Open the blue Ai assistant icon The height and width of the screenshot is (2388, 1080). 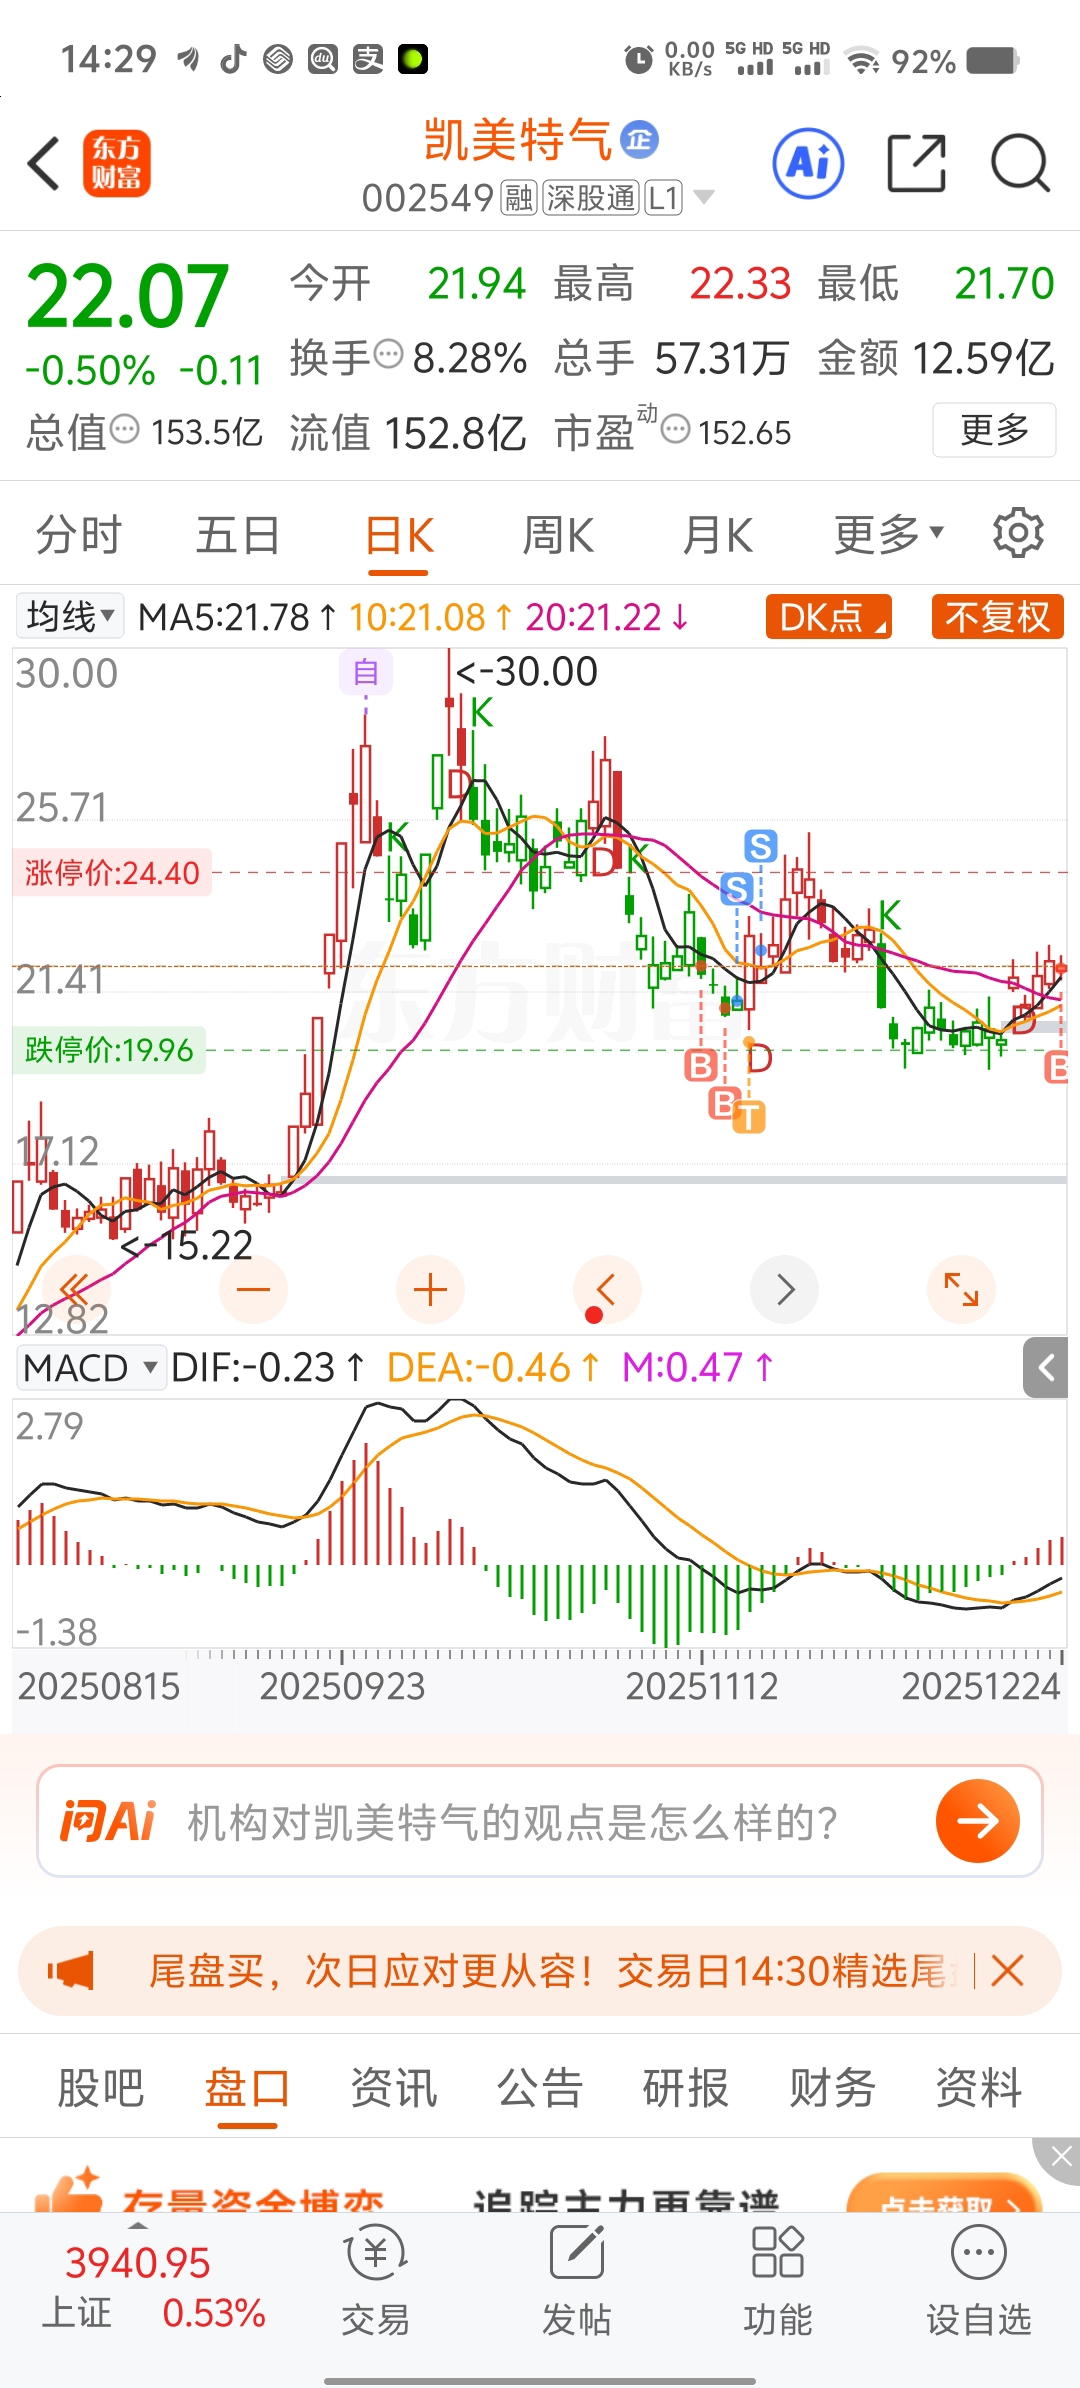(808, 163)
